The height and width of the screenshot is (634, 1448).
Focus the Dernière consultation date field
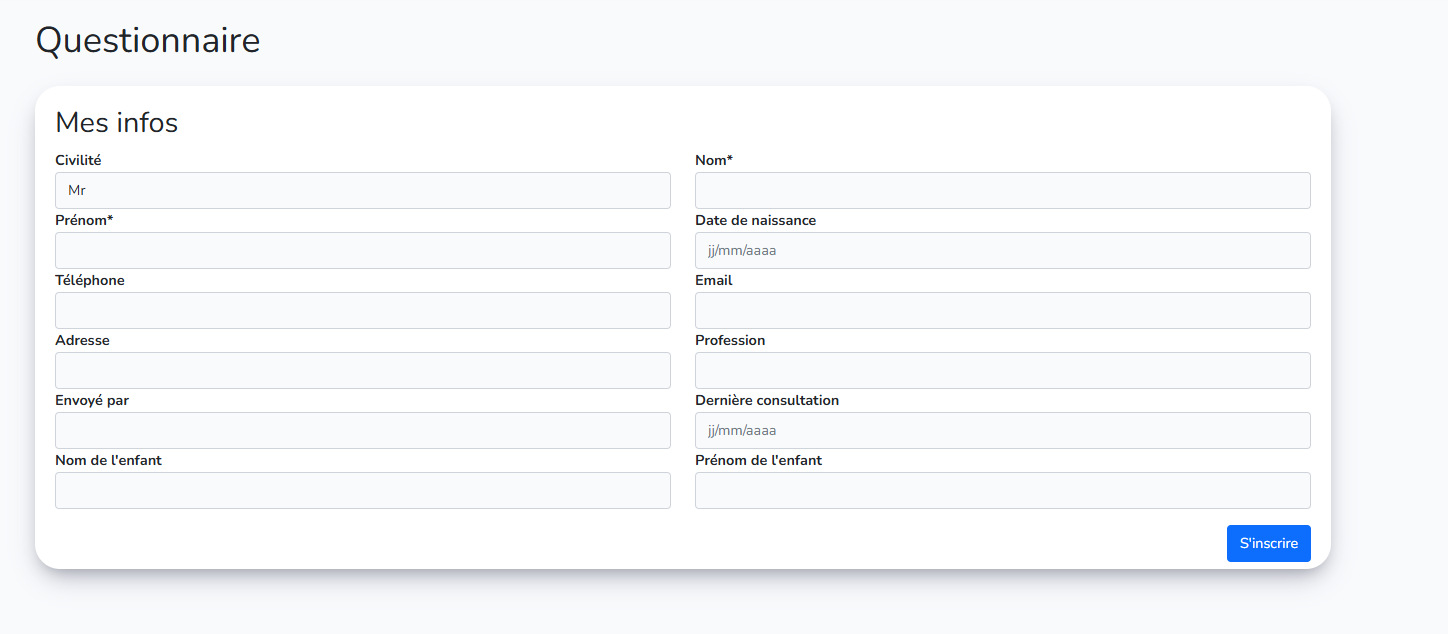click(x=1002, y=430)
